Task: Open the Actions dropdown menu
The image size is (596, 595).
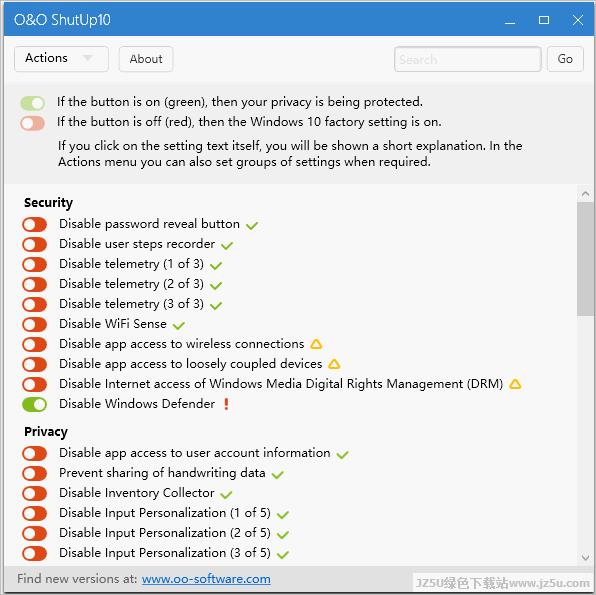Action: tap(61, 59)
